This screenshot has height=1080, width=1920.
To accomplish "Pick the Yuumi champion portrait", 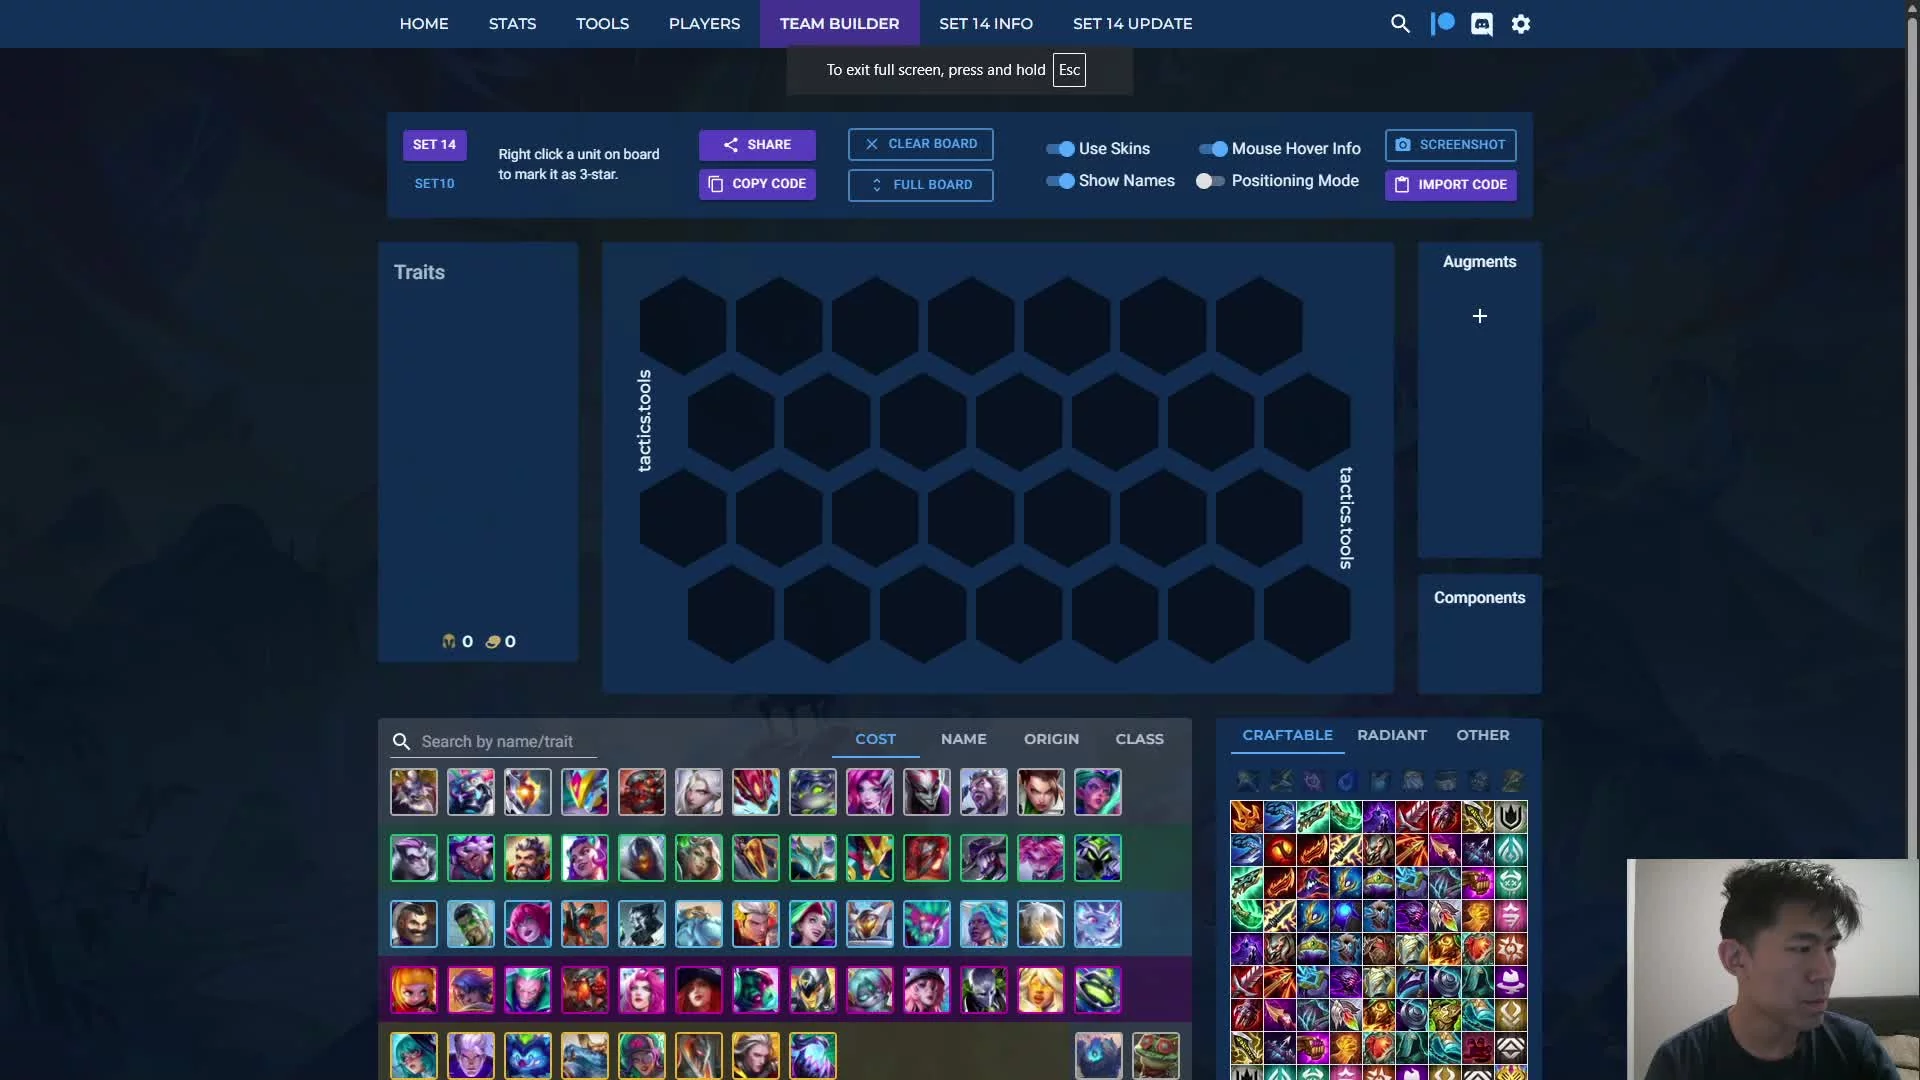I will (x=1098, y=924).
